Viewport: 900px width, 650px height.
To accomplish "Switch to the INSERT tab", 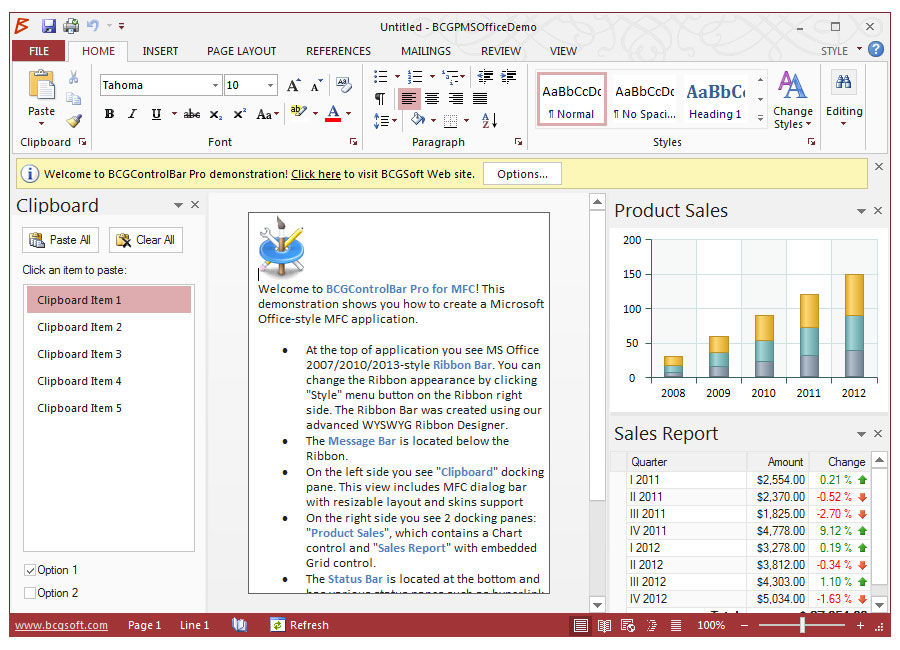I will [160, 51].
